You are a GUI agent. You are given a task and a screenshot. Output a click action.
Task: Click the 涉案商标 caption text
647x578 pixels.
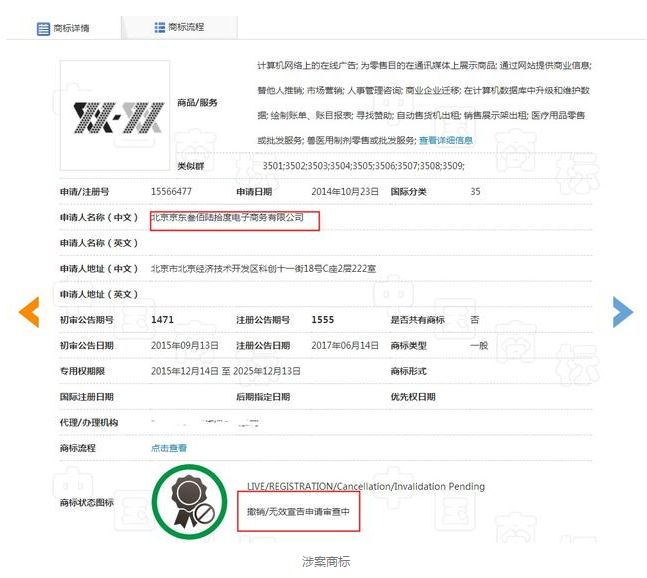tap(326, 561)
